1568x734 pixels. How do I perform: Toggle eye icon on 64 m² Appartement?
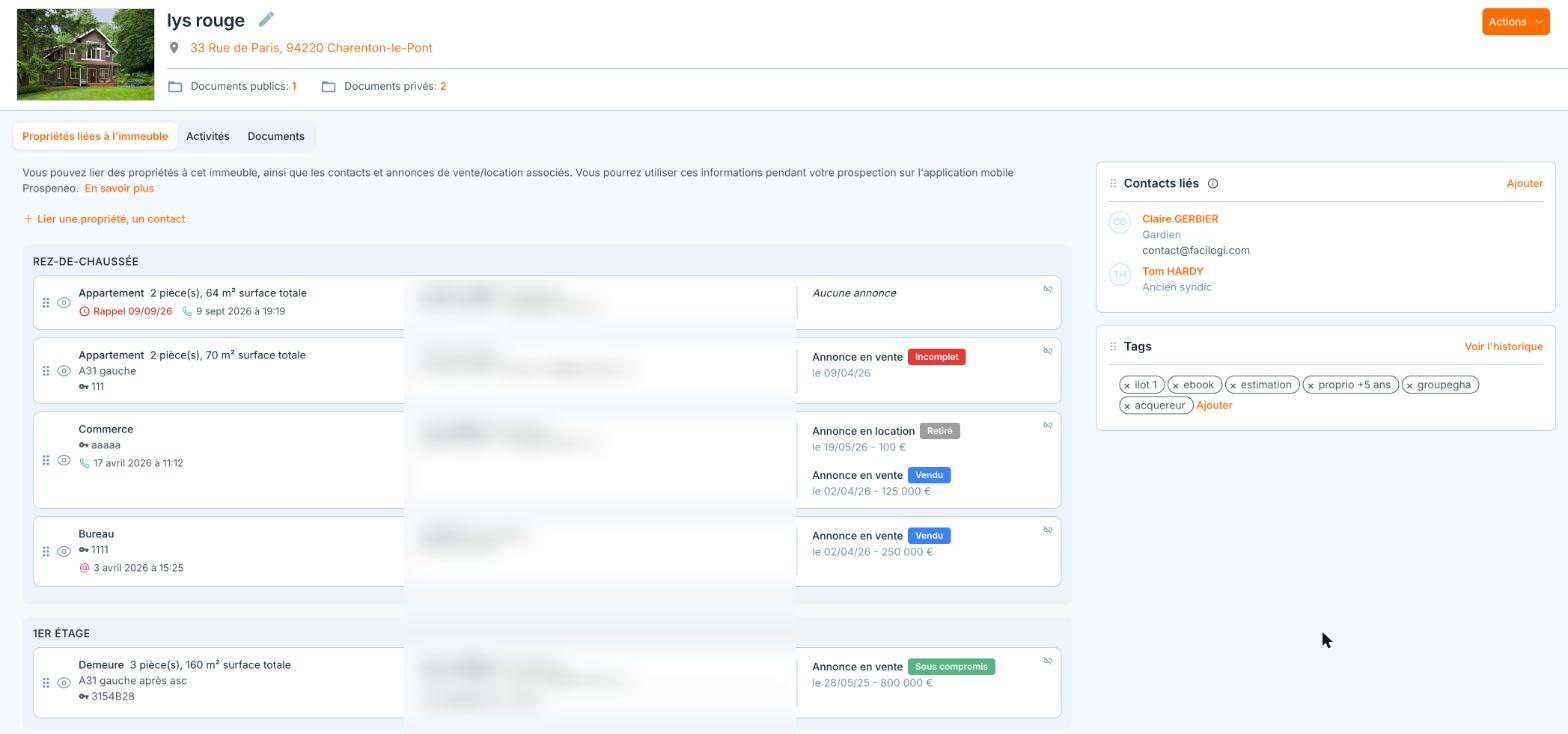click(64, 303)
